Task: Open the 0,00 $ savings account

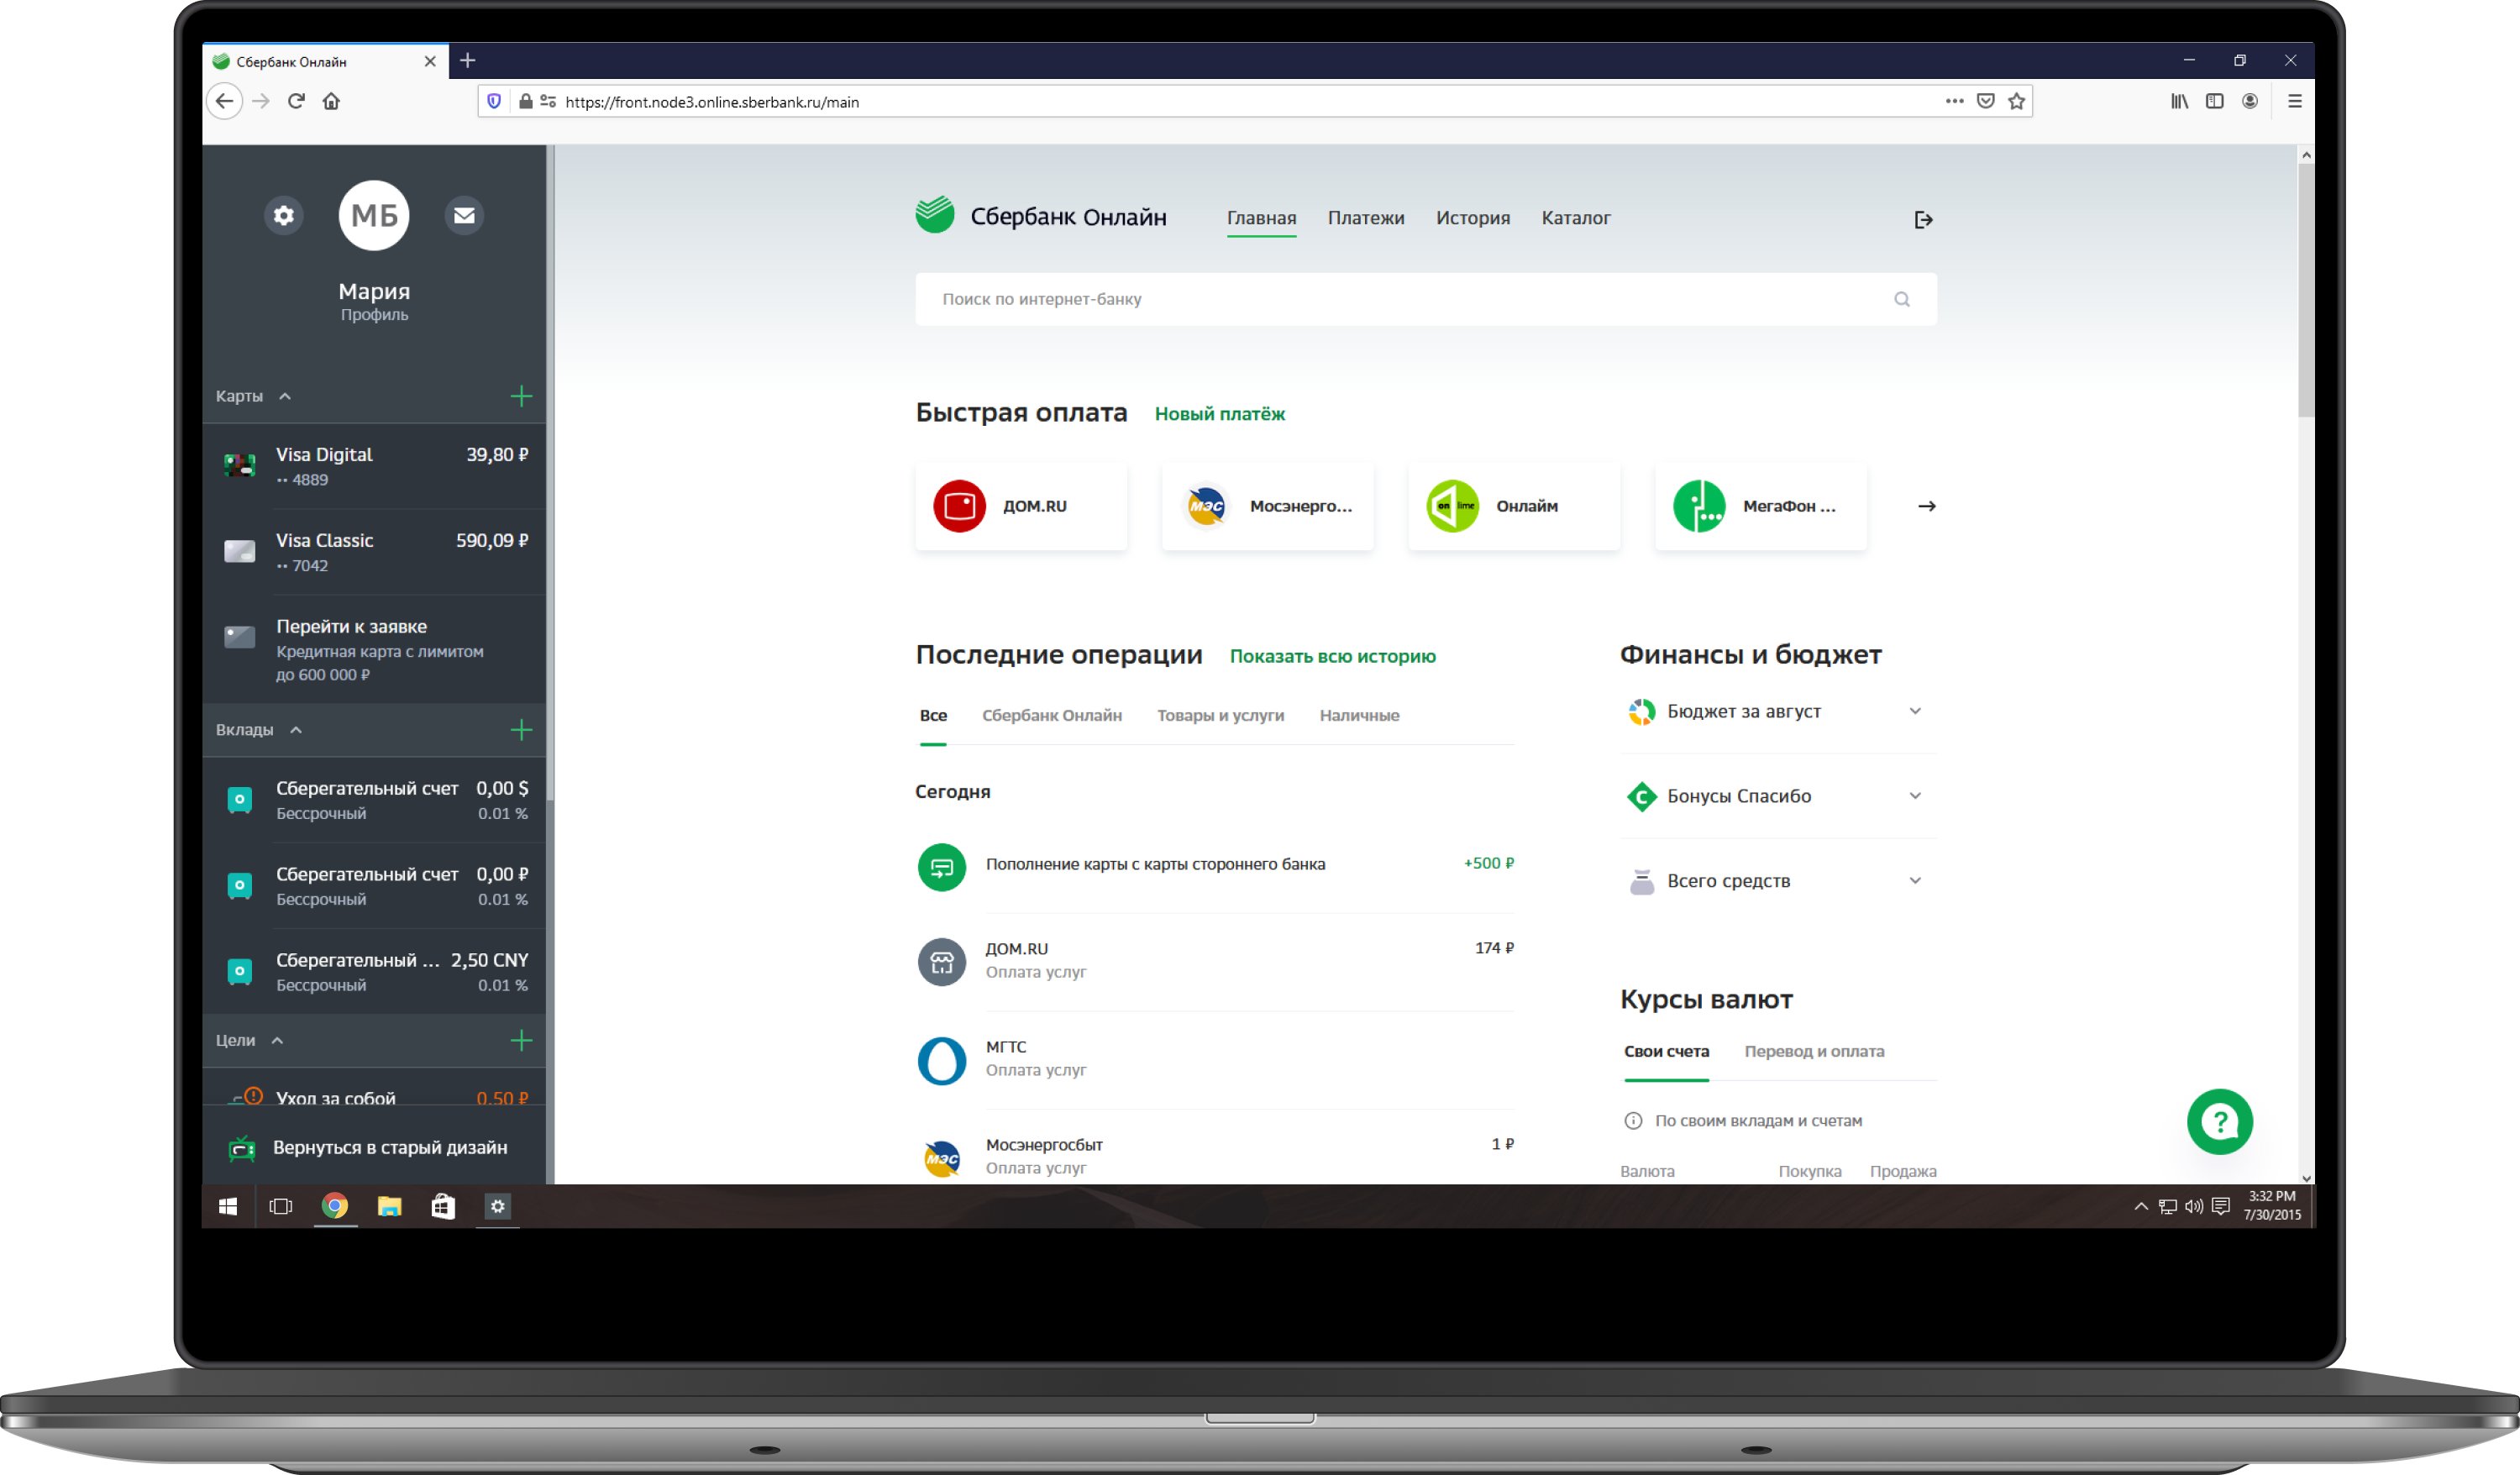Action: (x=374, y=800)
